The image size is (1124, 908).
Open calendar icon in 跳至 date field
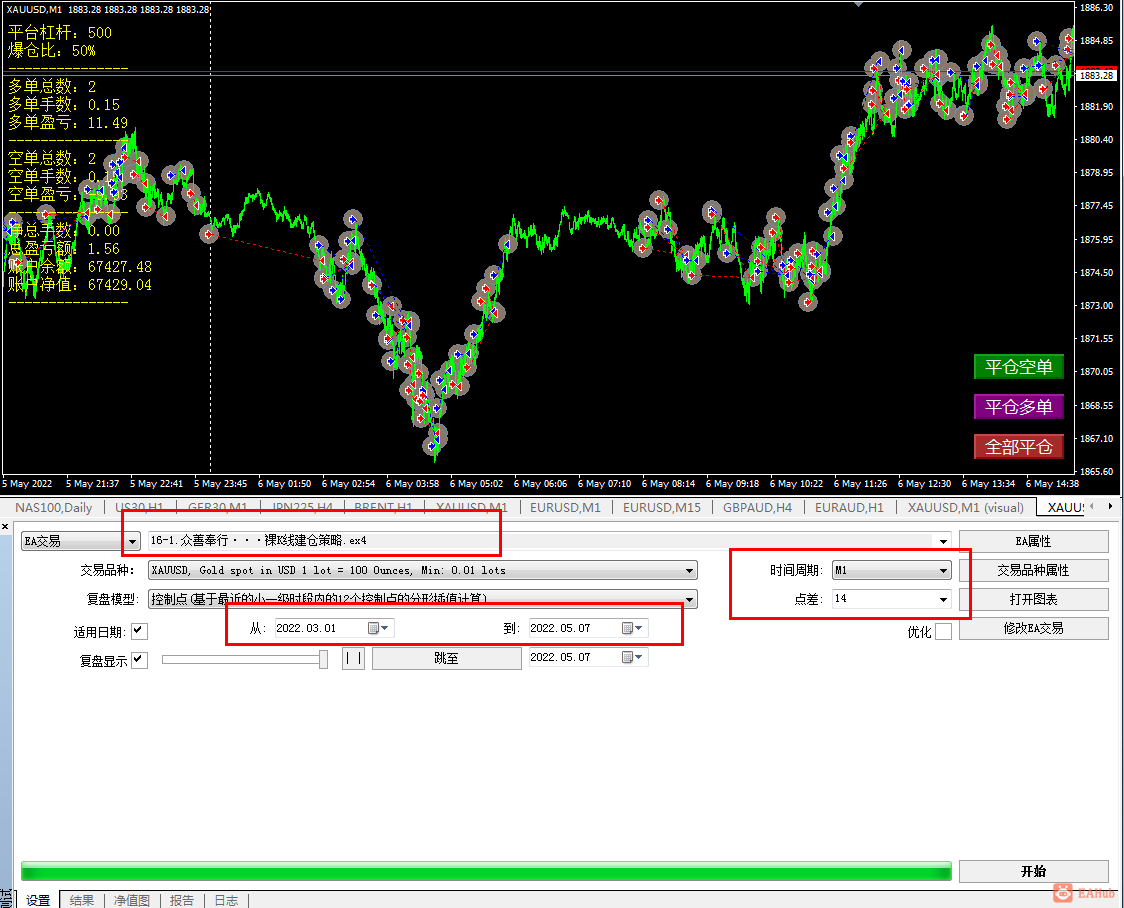[627, 657]
